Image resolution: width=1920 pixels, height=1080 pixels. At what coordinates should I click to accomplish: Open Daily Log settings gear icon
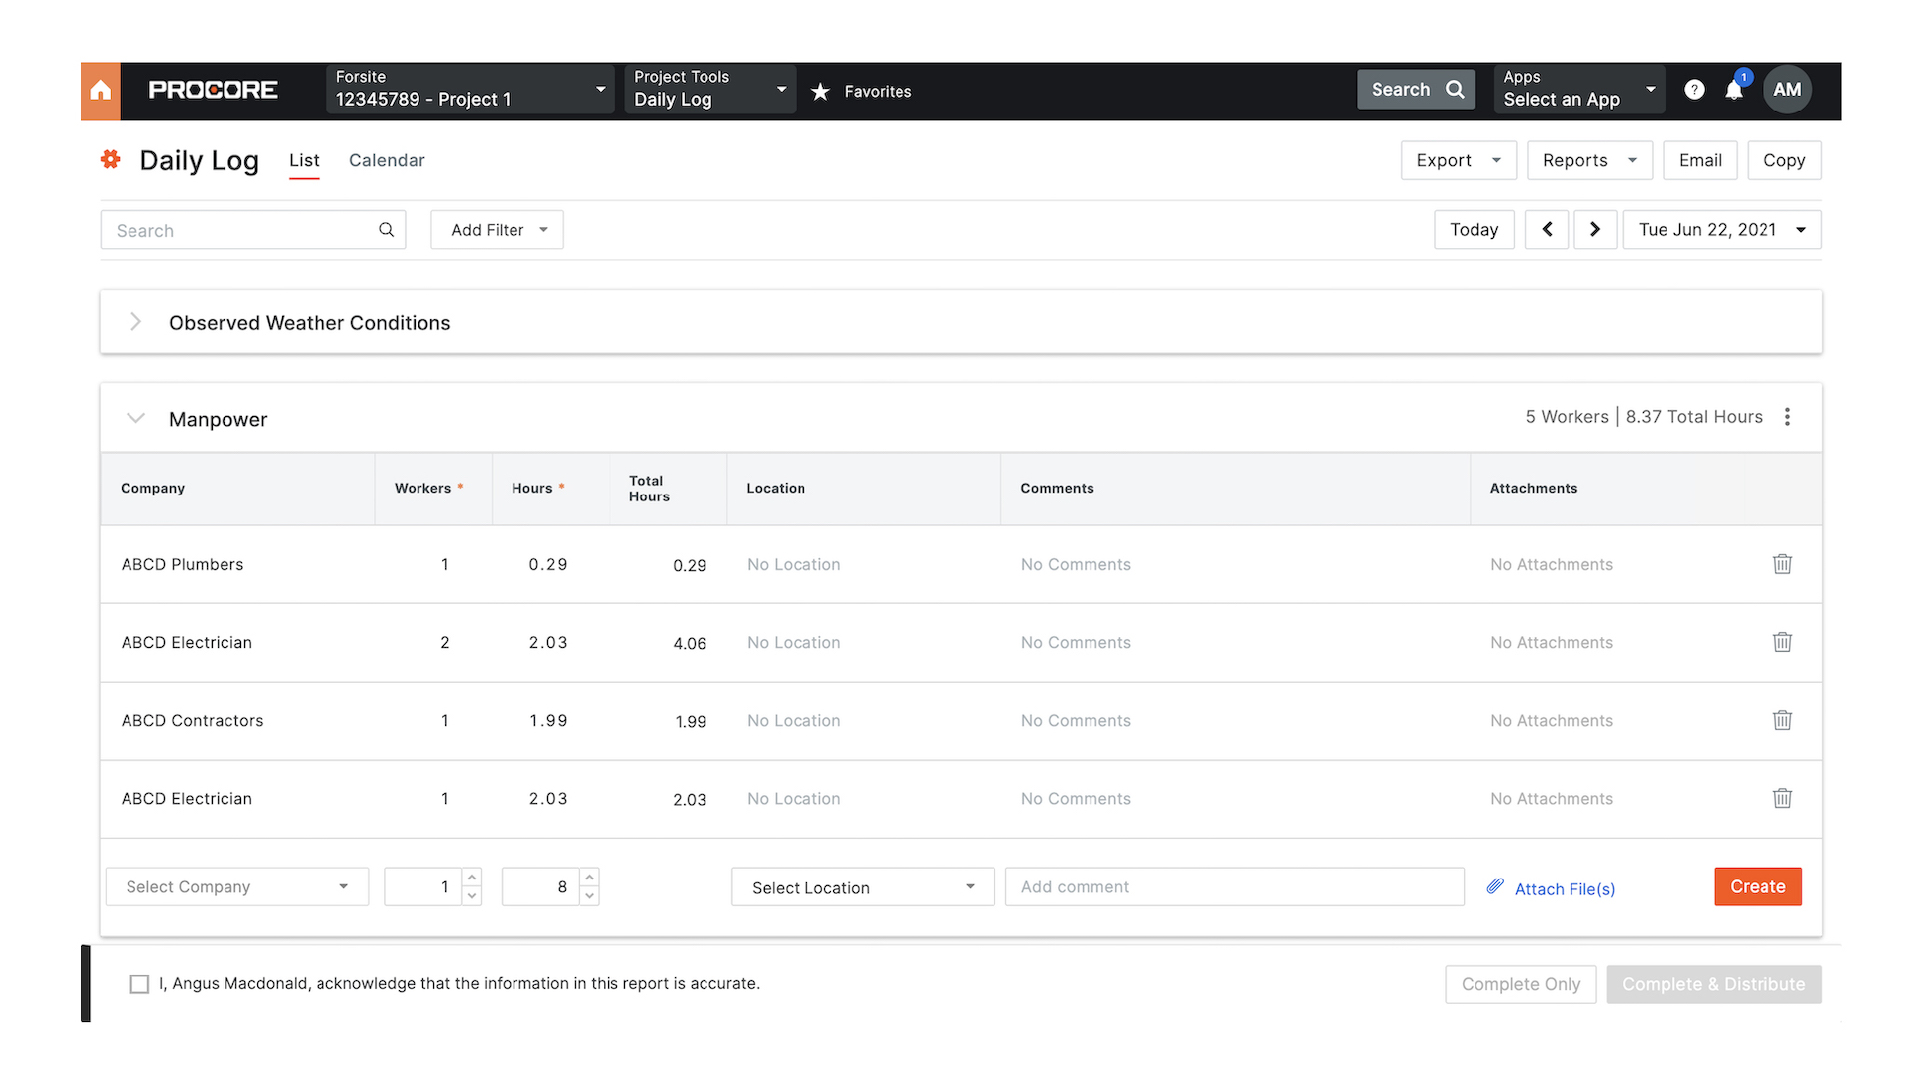click(x=111, y=159)
